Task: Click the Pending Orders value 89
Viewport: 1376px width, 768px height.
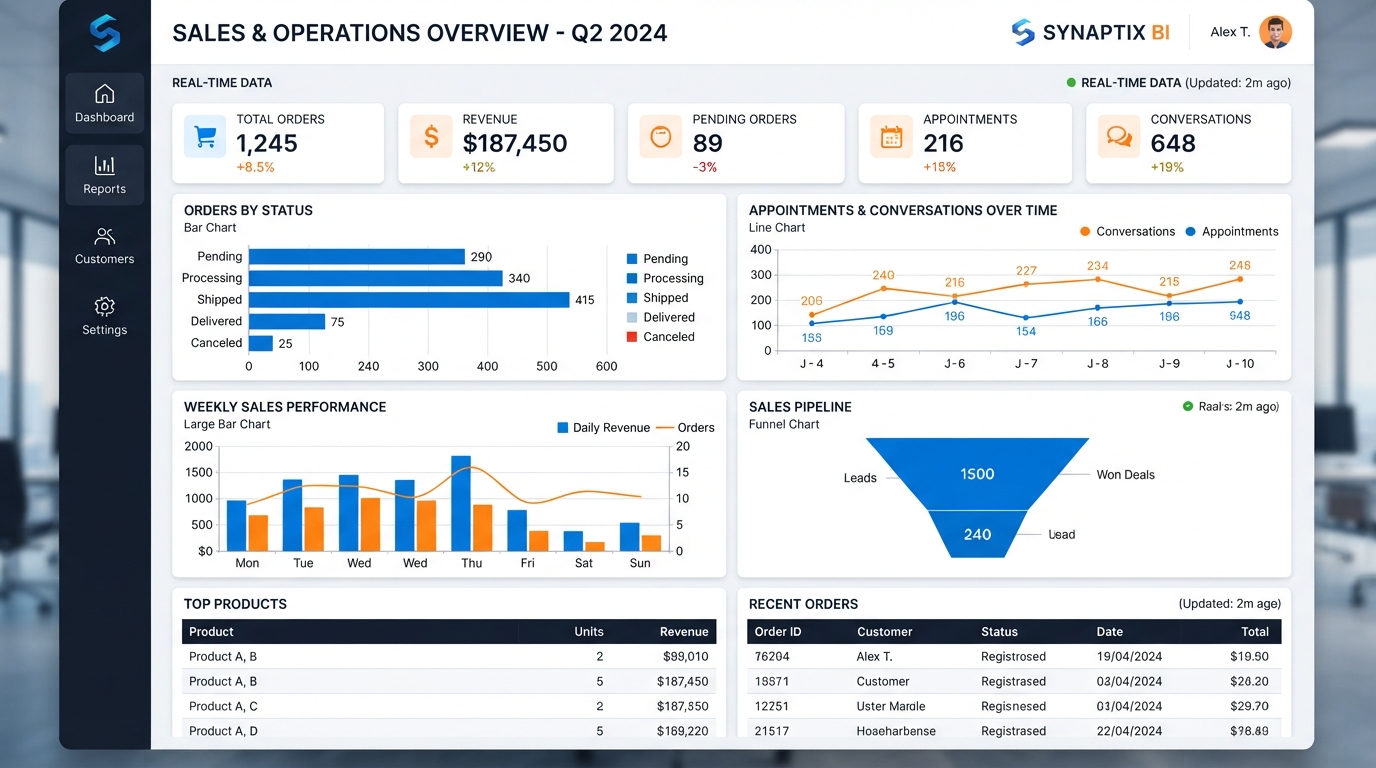Action: [708, 143]
